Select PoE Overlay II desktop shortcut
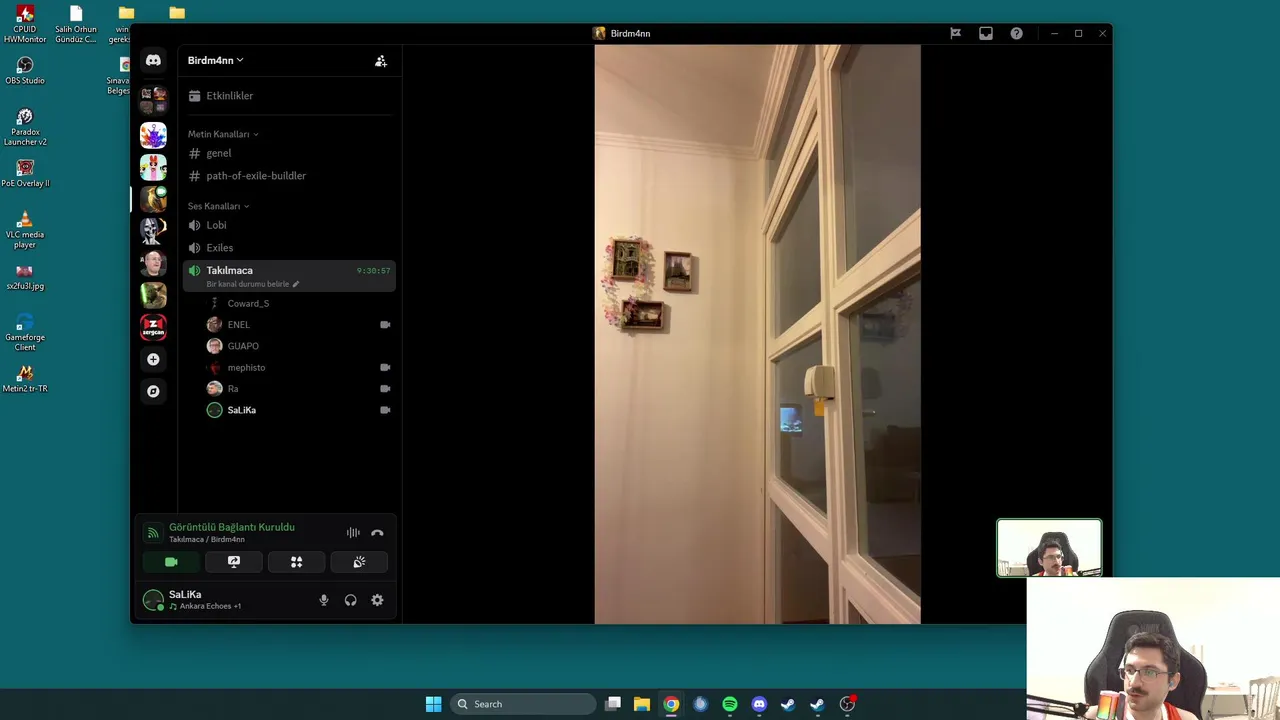Image resolution: width=1280 pixels, height=720 pixels. pyautogui.click(x=25, y=173)
